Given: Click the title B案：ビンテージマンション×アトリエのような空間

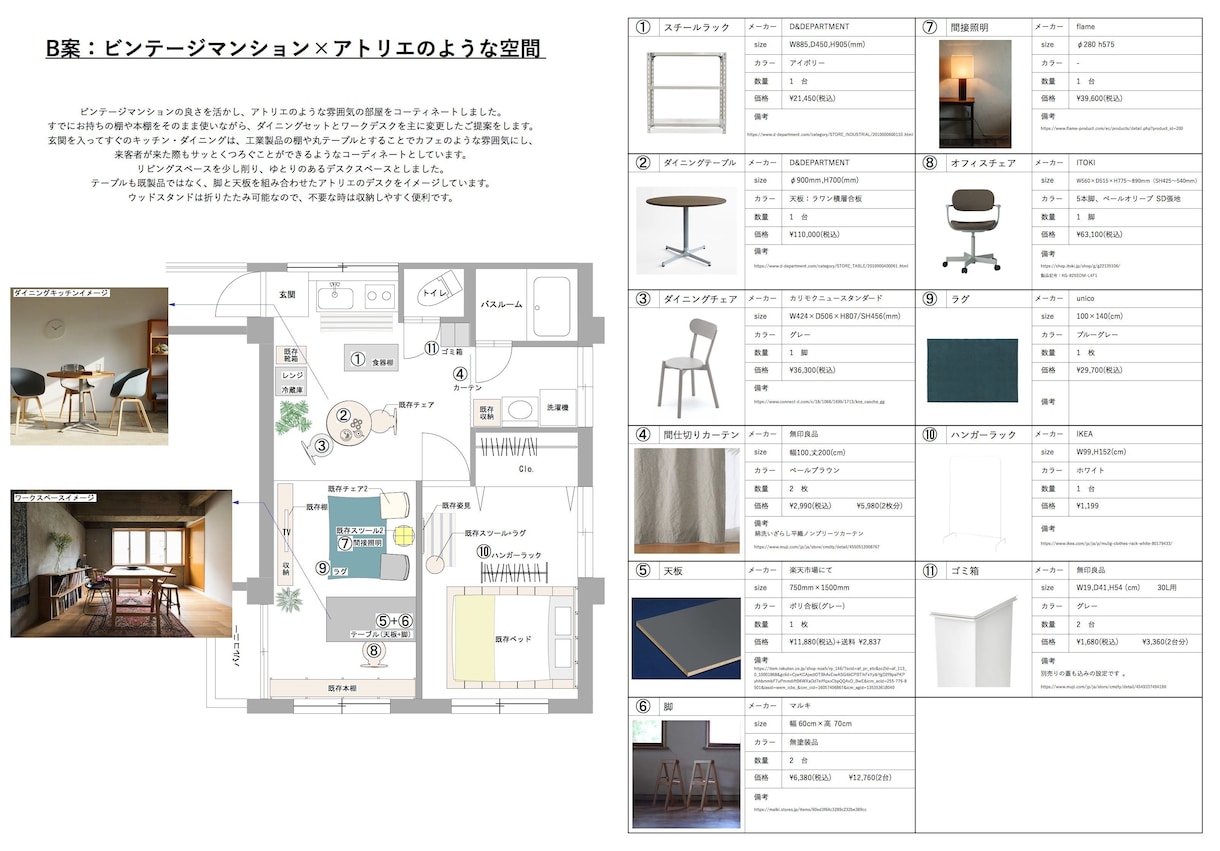Looking at the screenshot, I should pos(295,49).
